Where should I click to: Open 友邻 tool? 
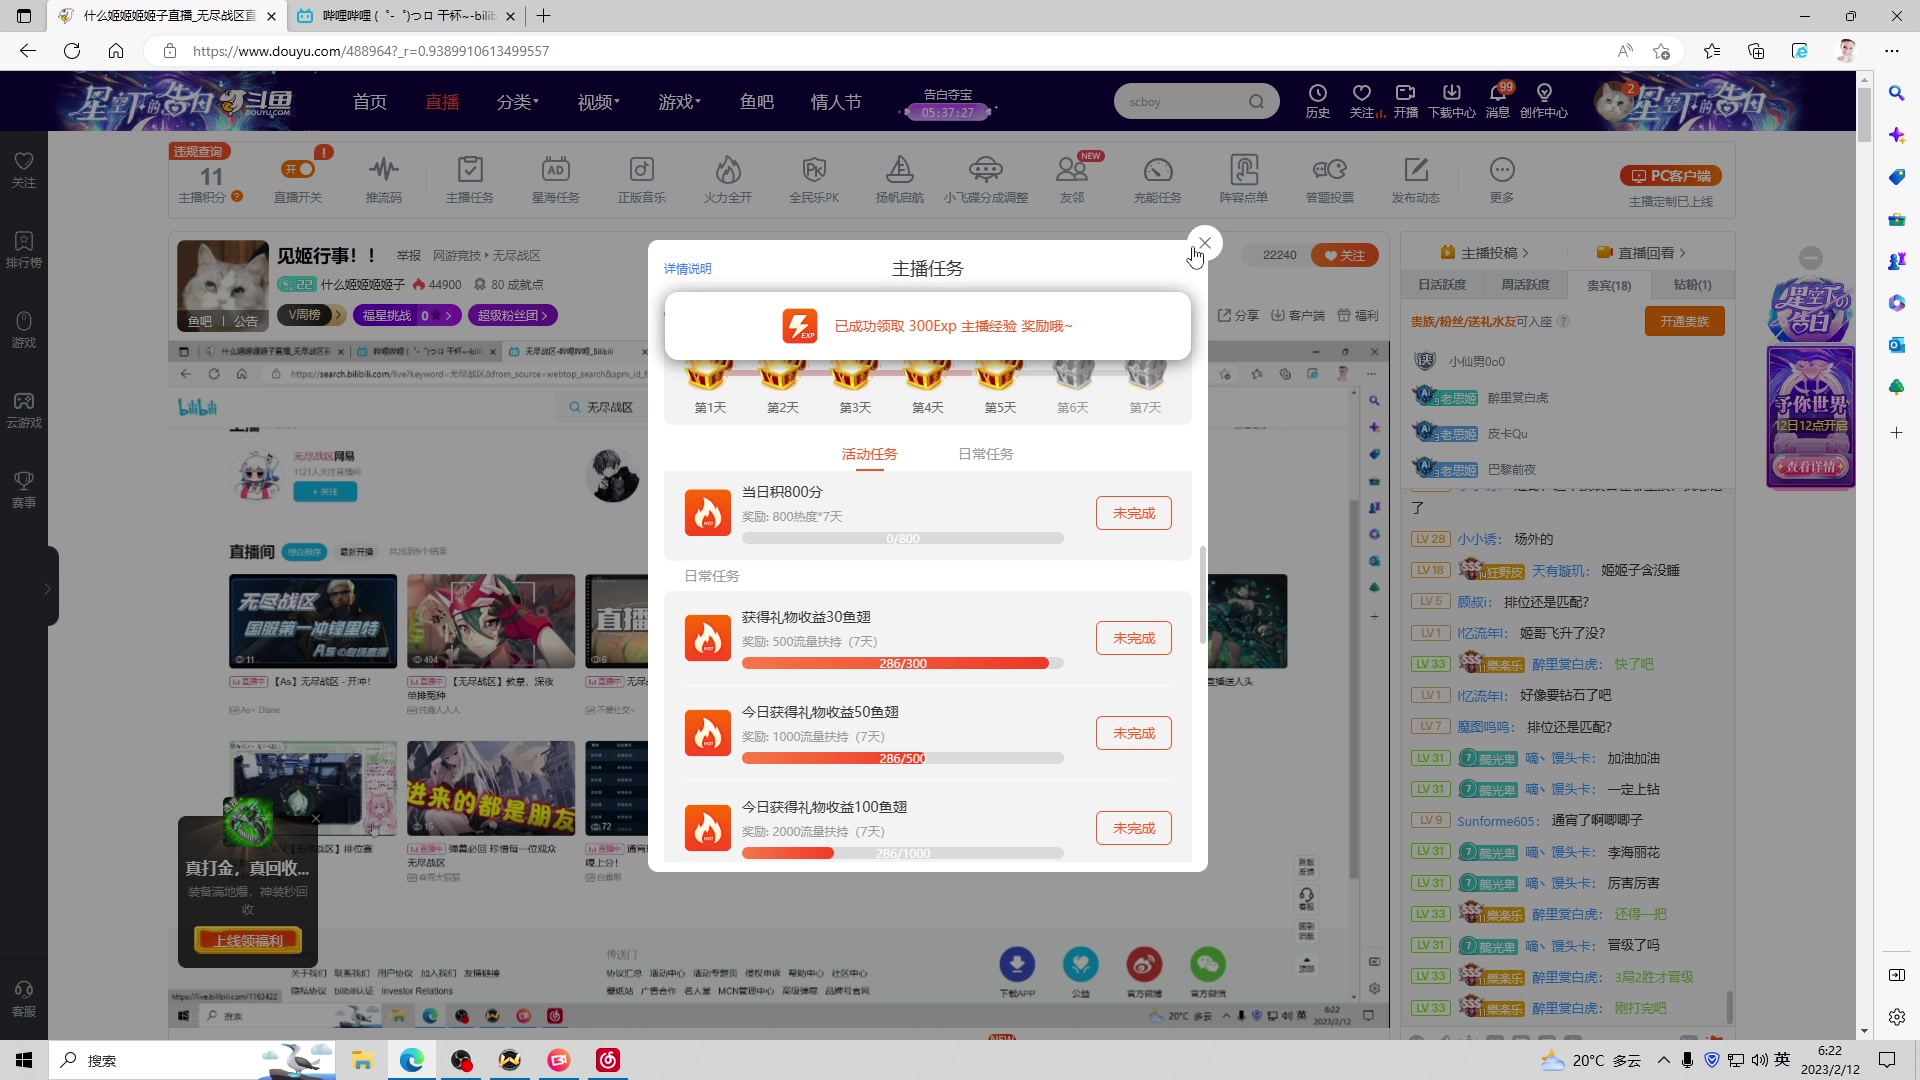1072,180
